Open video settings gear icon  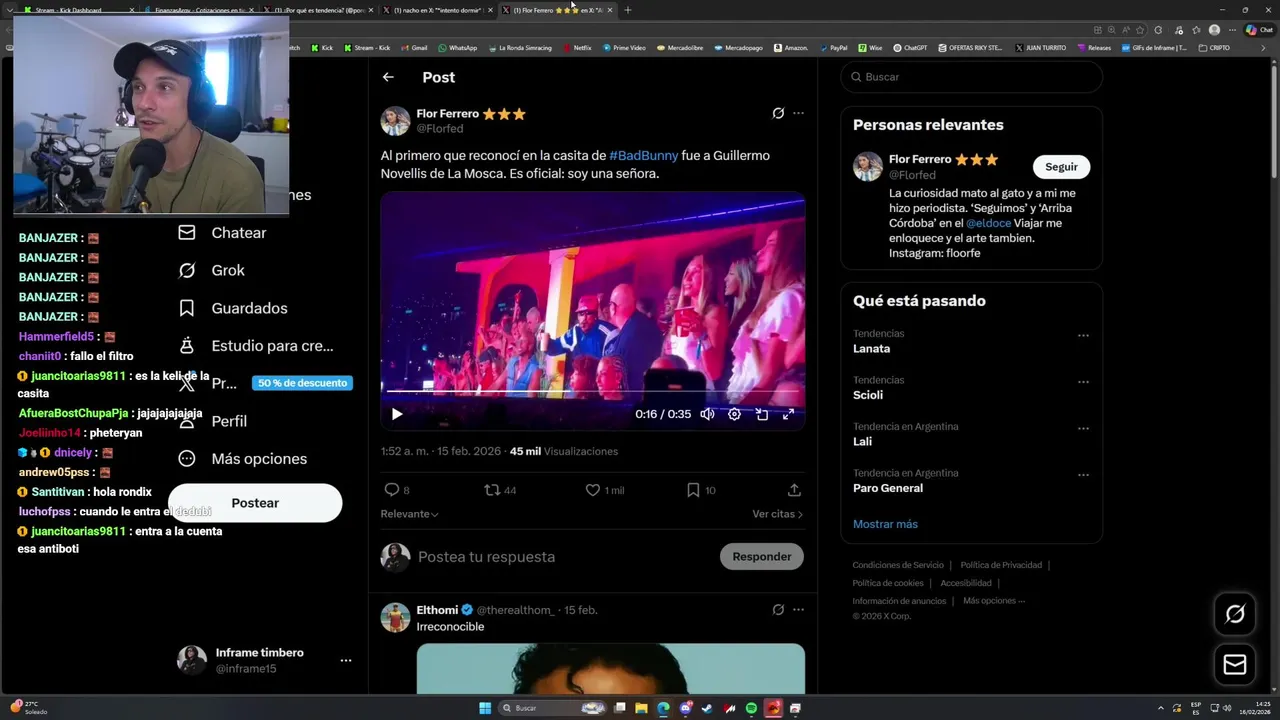[x=734, y=414]
